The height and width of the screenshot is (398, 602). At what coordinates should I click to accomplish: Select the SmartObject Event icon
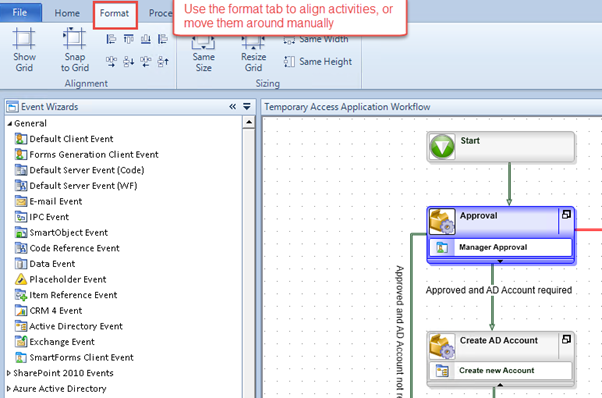coord(21,232)
